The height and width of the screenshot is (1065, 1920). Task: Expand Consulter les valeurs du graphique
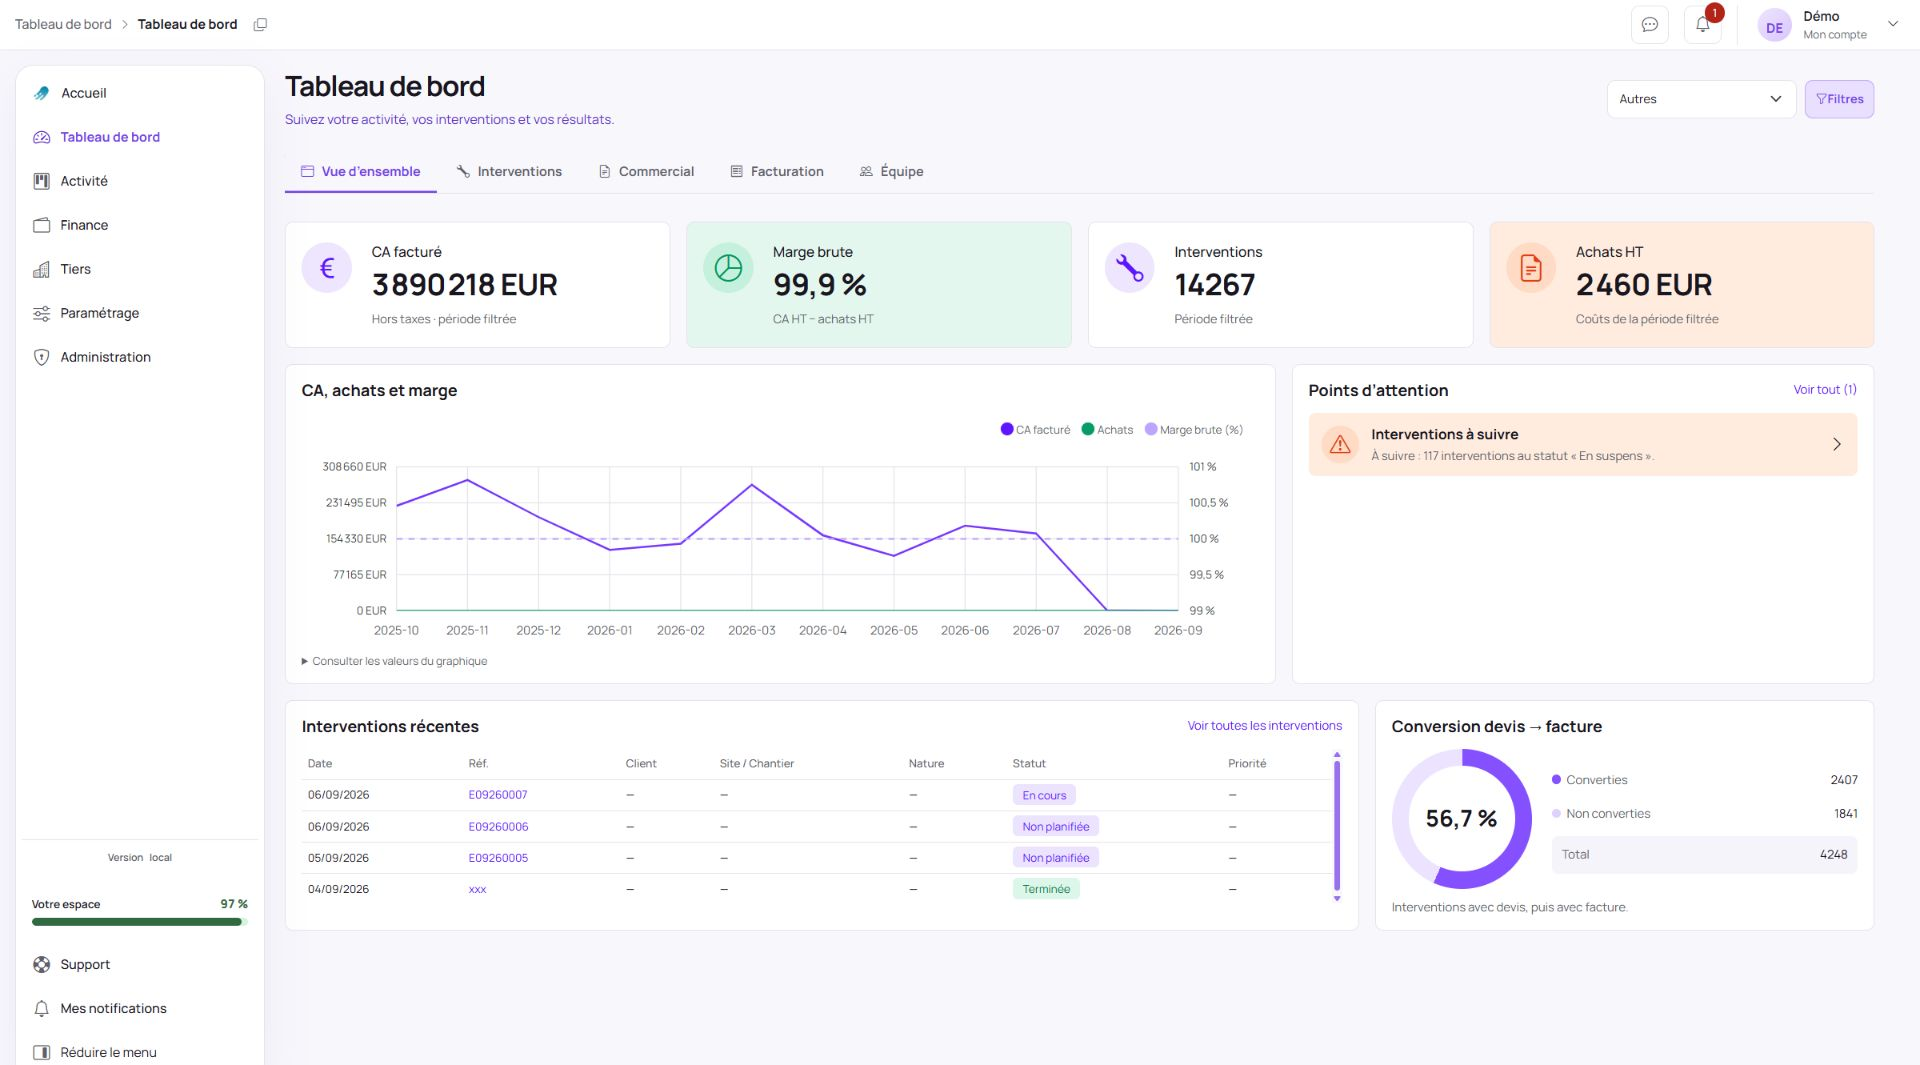point(394,661)
